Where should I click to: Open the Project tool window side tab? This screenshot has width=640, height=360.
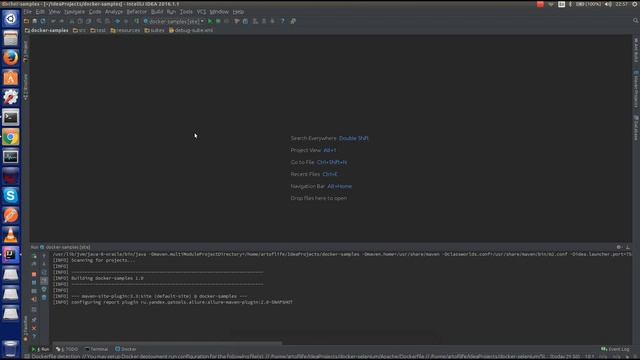point(26,51)
